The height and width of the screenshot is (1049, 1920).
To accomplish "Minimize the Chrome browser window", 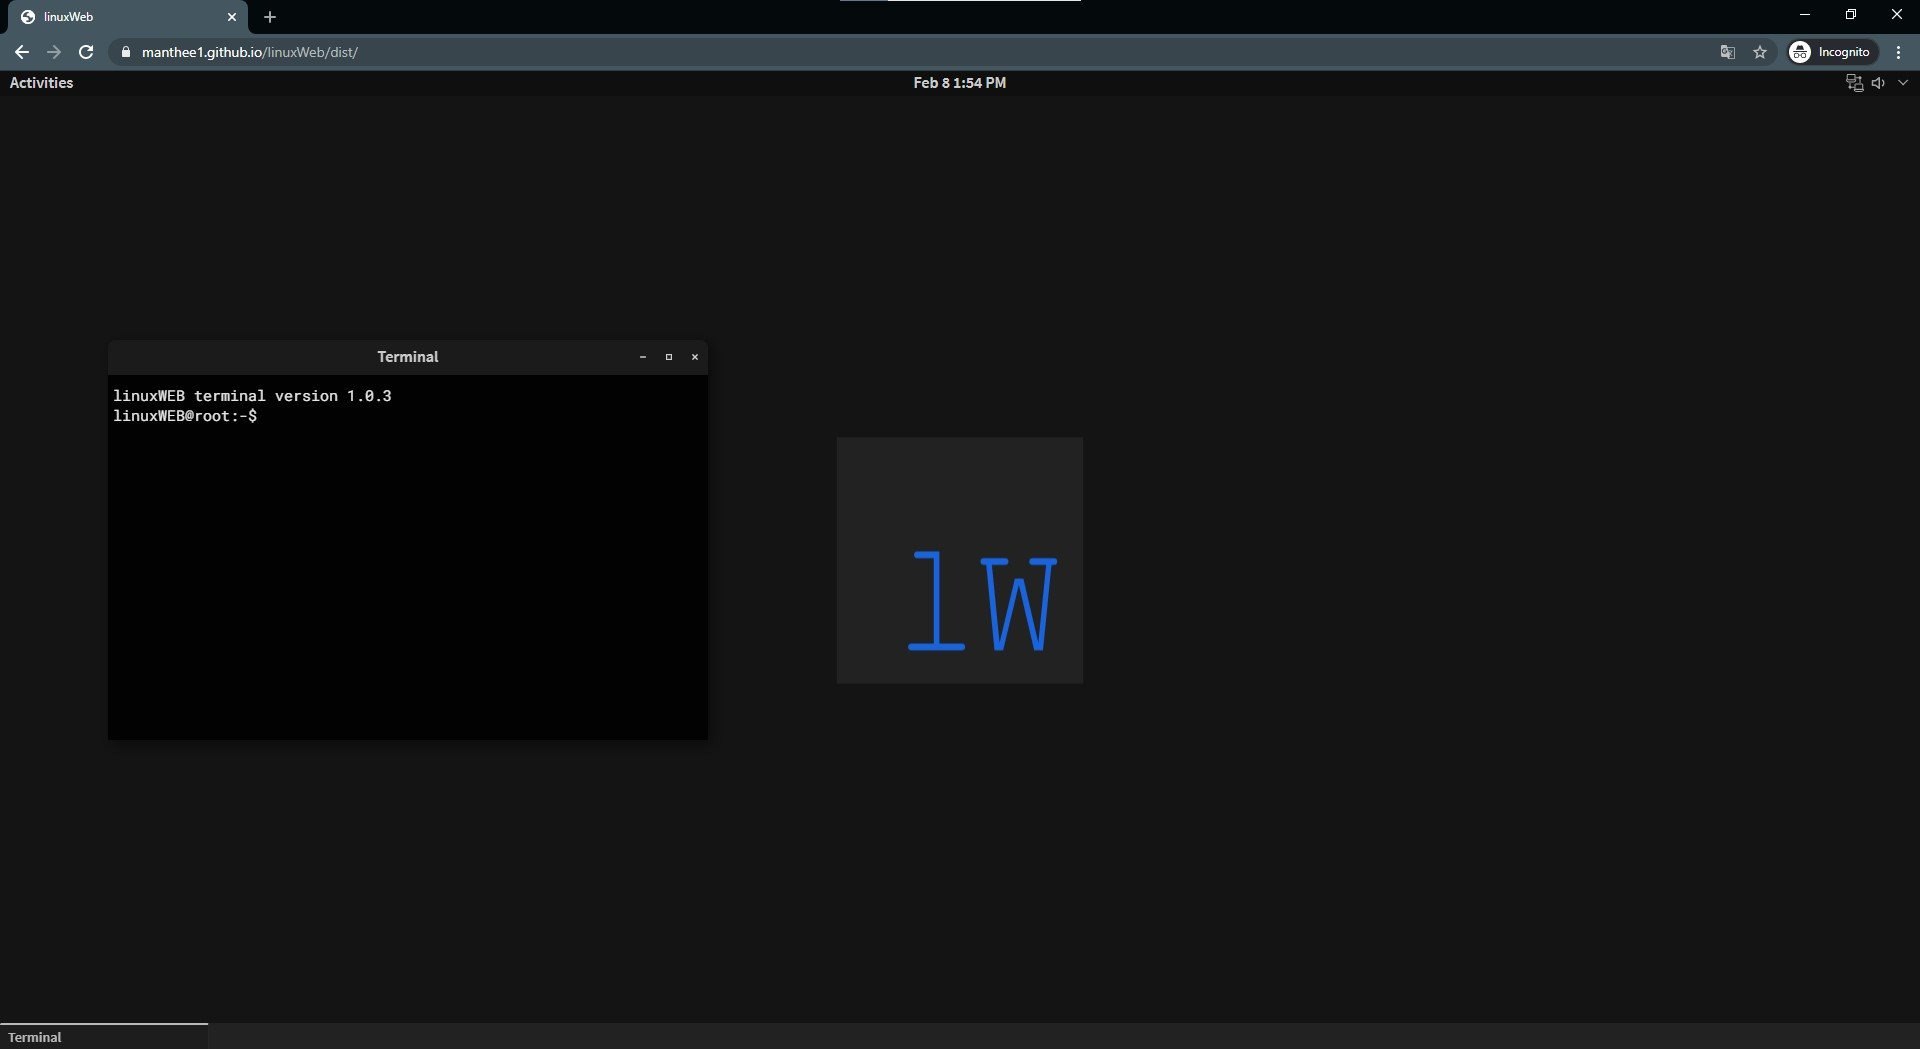I will point(1805,14).
